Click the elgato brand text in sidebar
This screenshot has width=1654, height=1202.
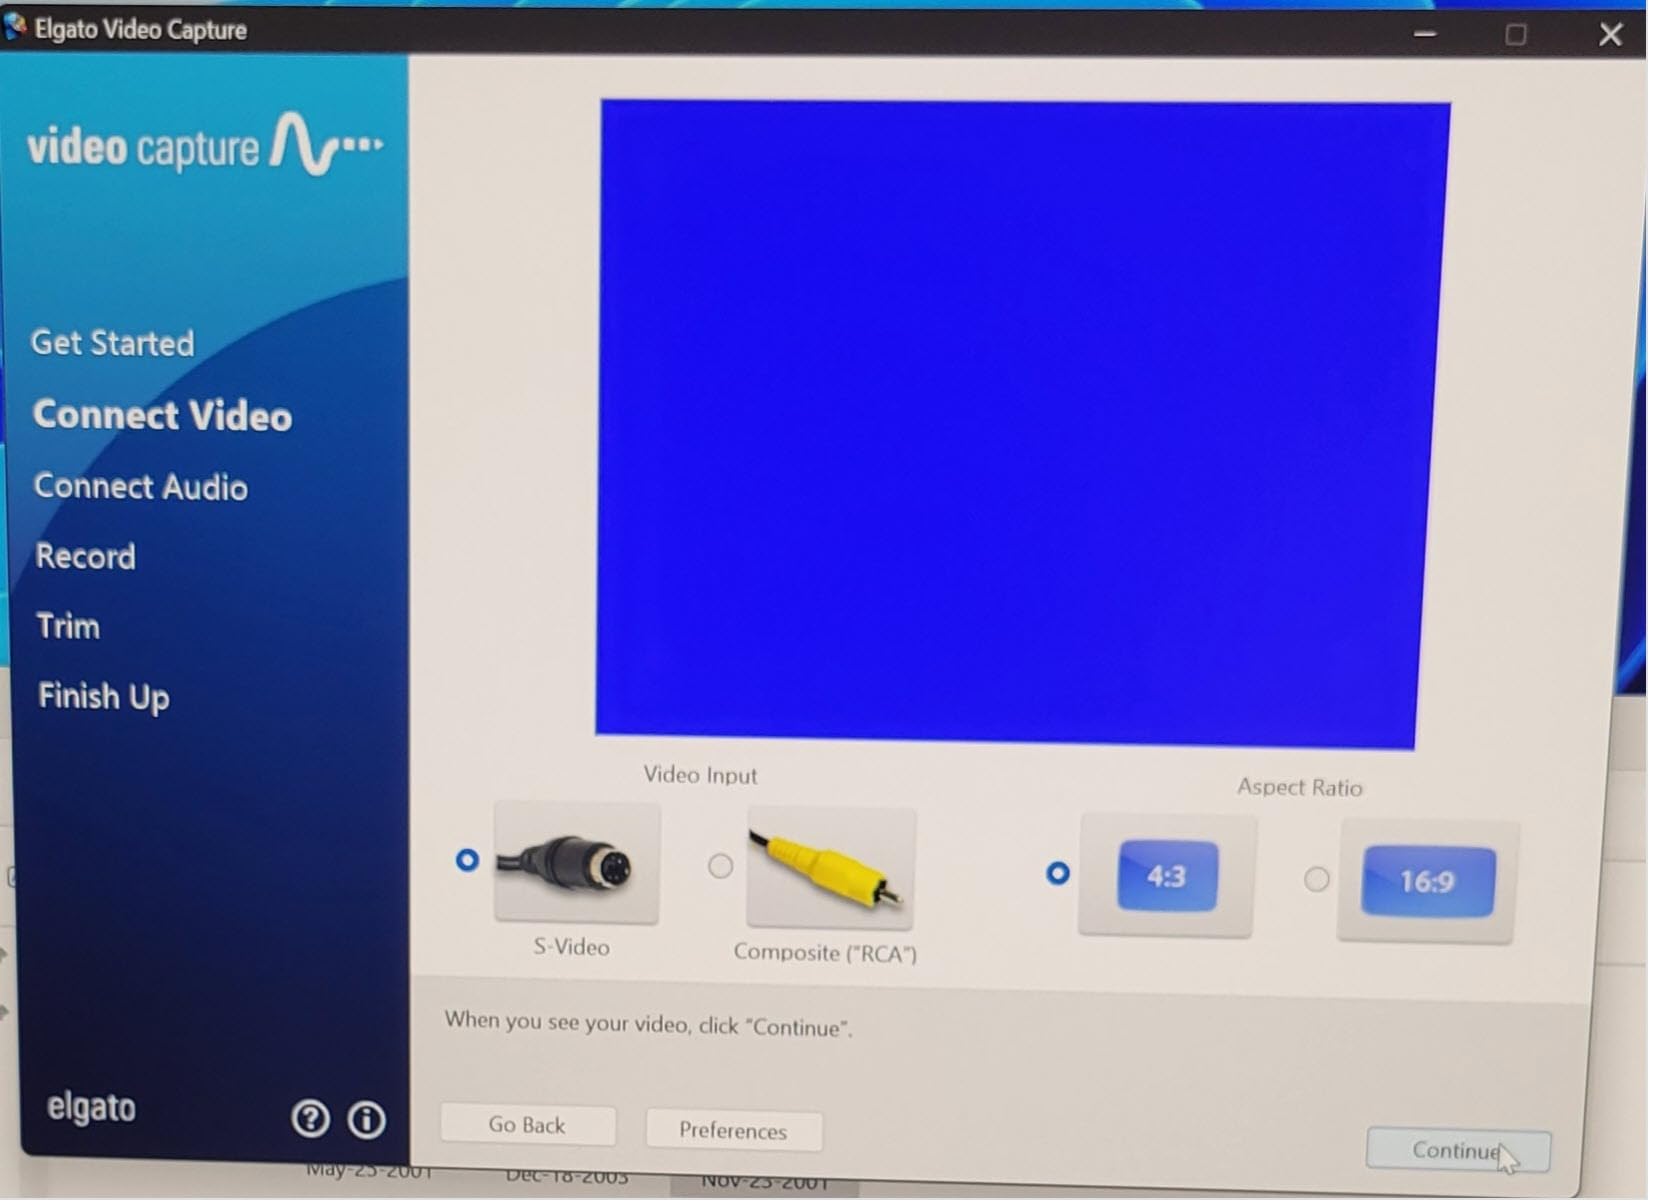pyautogui.click(x=91, y=1108)
